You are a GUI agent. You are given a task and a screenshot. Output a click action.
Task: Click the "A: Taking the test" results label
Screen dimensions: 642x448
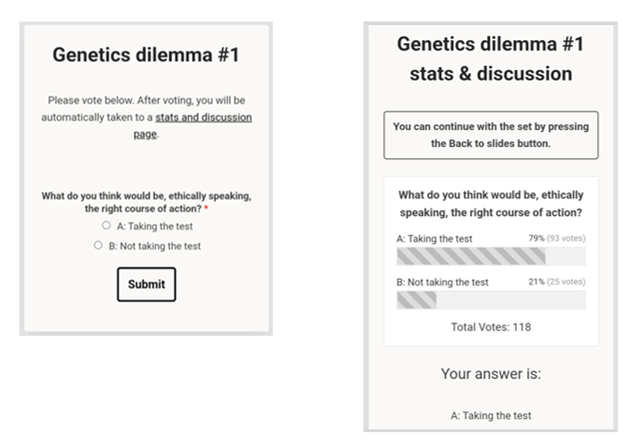point(435,239)
